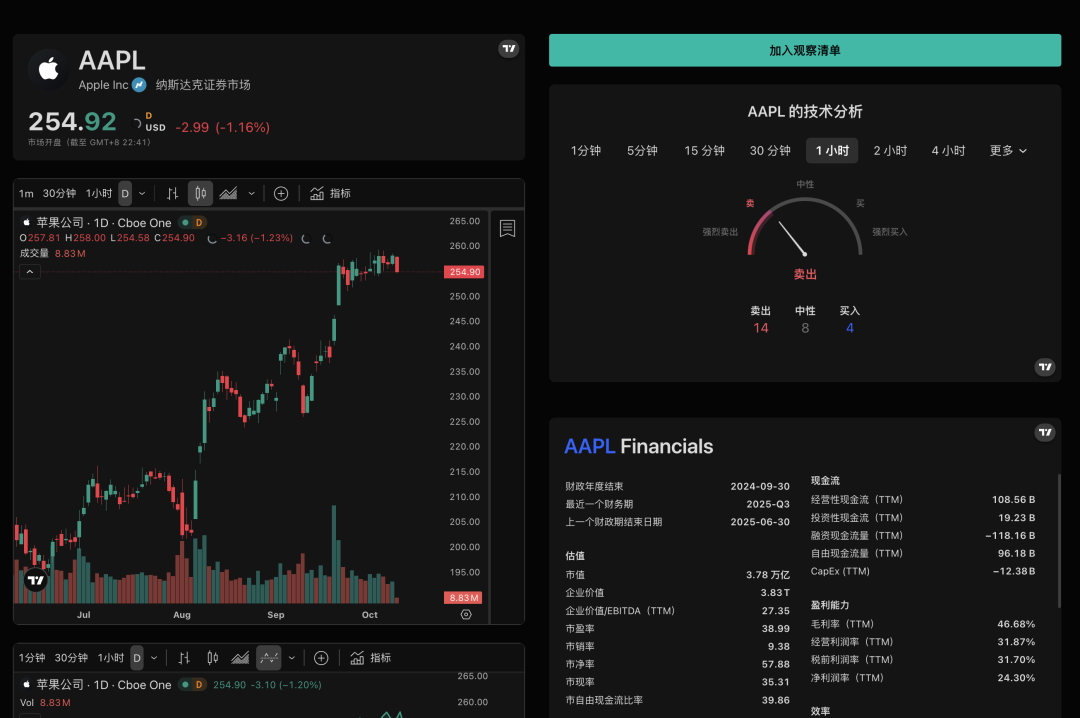The height and width of the screenshot is (718, 1080).
Task: Collapse the chart legend with the chevron
Action: (x=29, y=271)
